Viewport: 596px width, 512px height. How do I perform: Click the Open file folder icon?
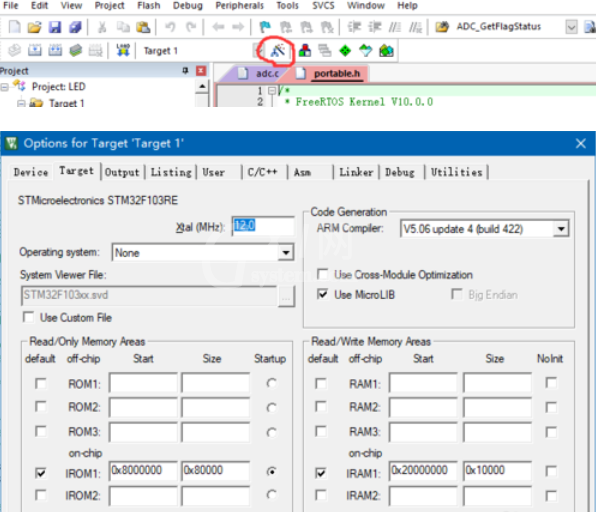[x=34, y=27]
